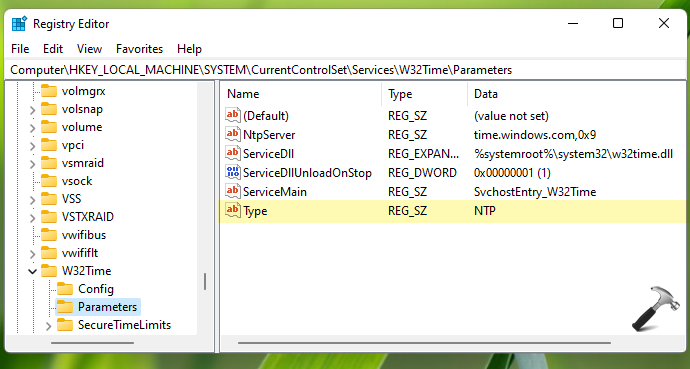This screenshot has width=690, height=369.
Task: Open the View menu
Action: pyautogui.click(x=89, y=49)
